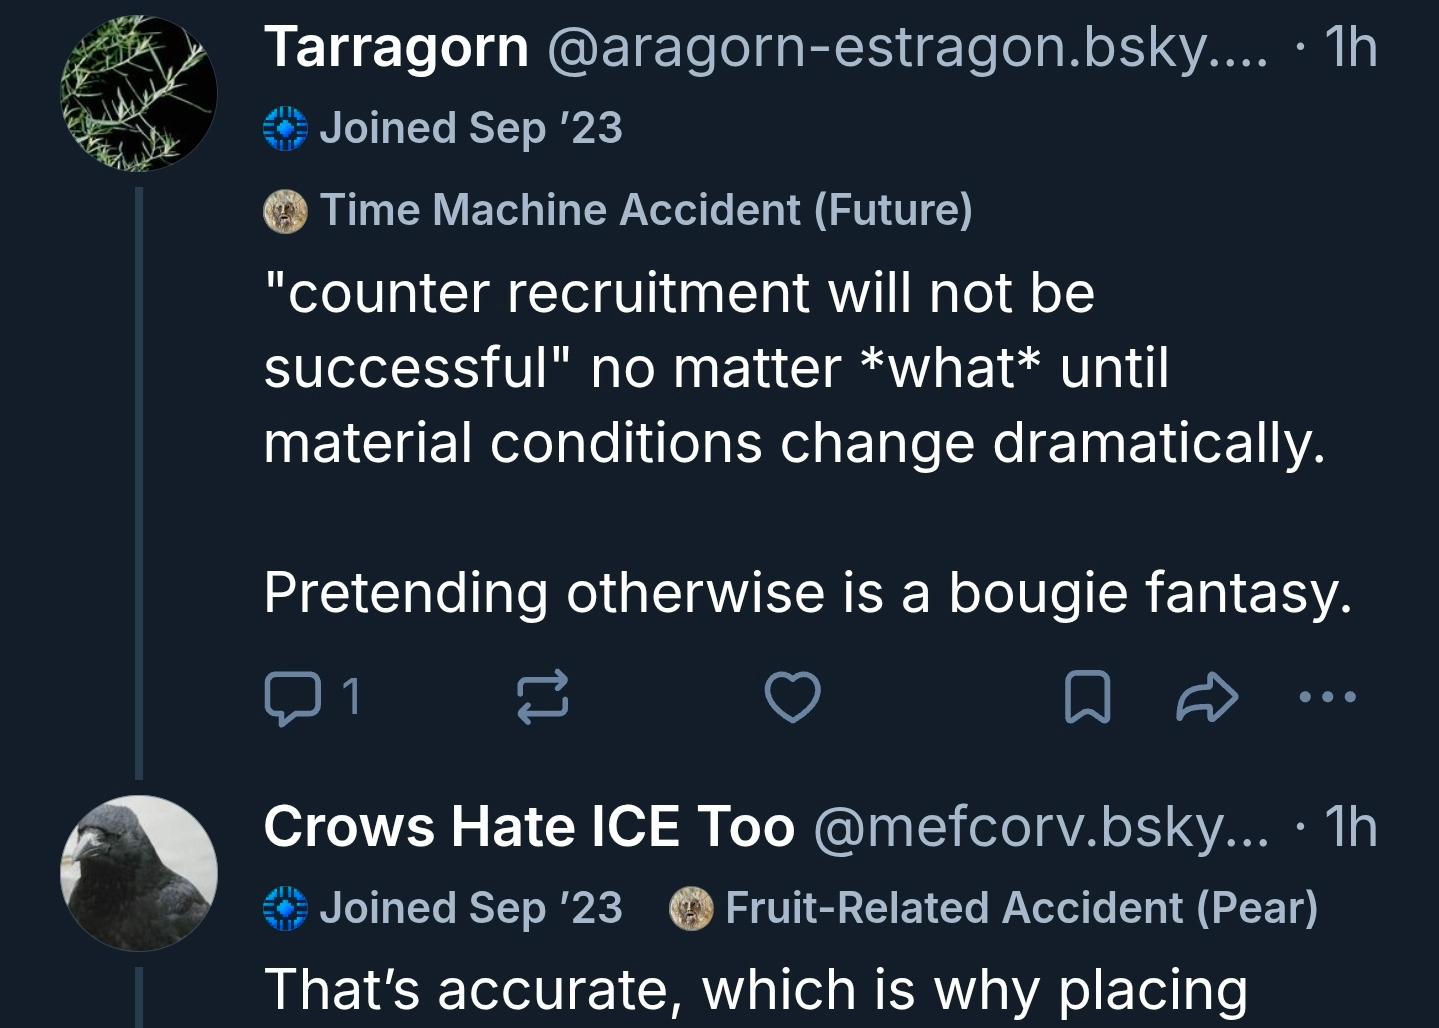Screen dimensions: 1439x1028
Task: Like Tarragorn's post with heart icon
Action: pos(792,697)
